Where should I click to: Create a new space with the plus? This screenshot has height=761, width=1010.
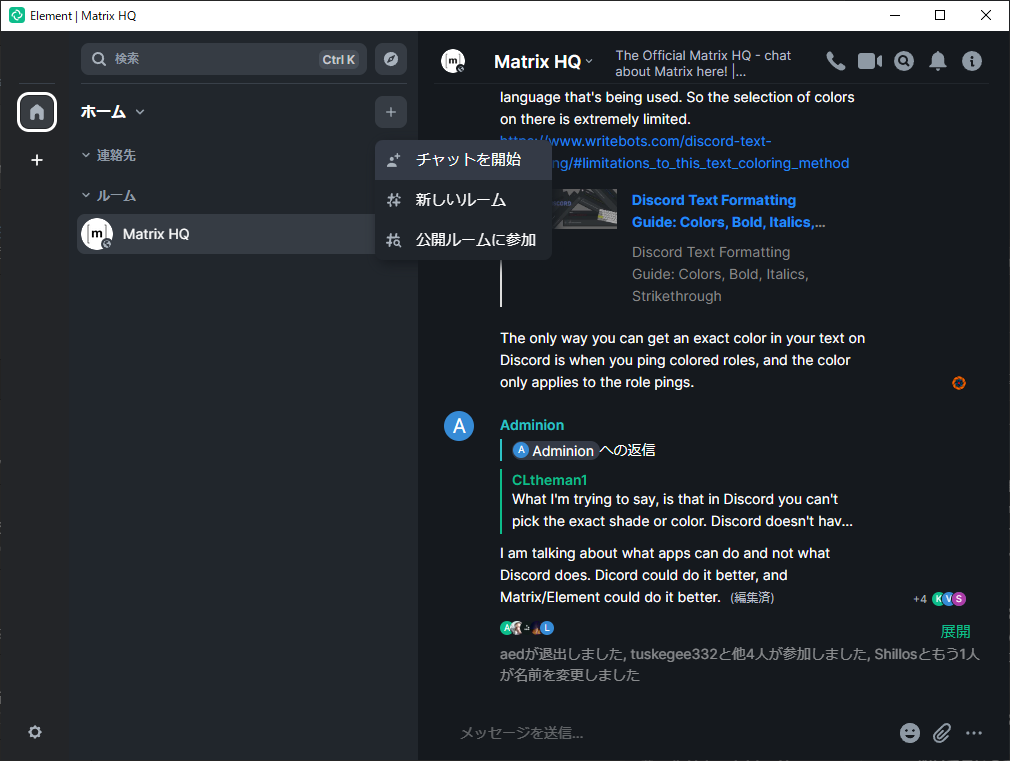tap(37, 159)
